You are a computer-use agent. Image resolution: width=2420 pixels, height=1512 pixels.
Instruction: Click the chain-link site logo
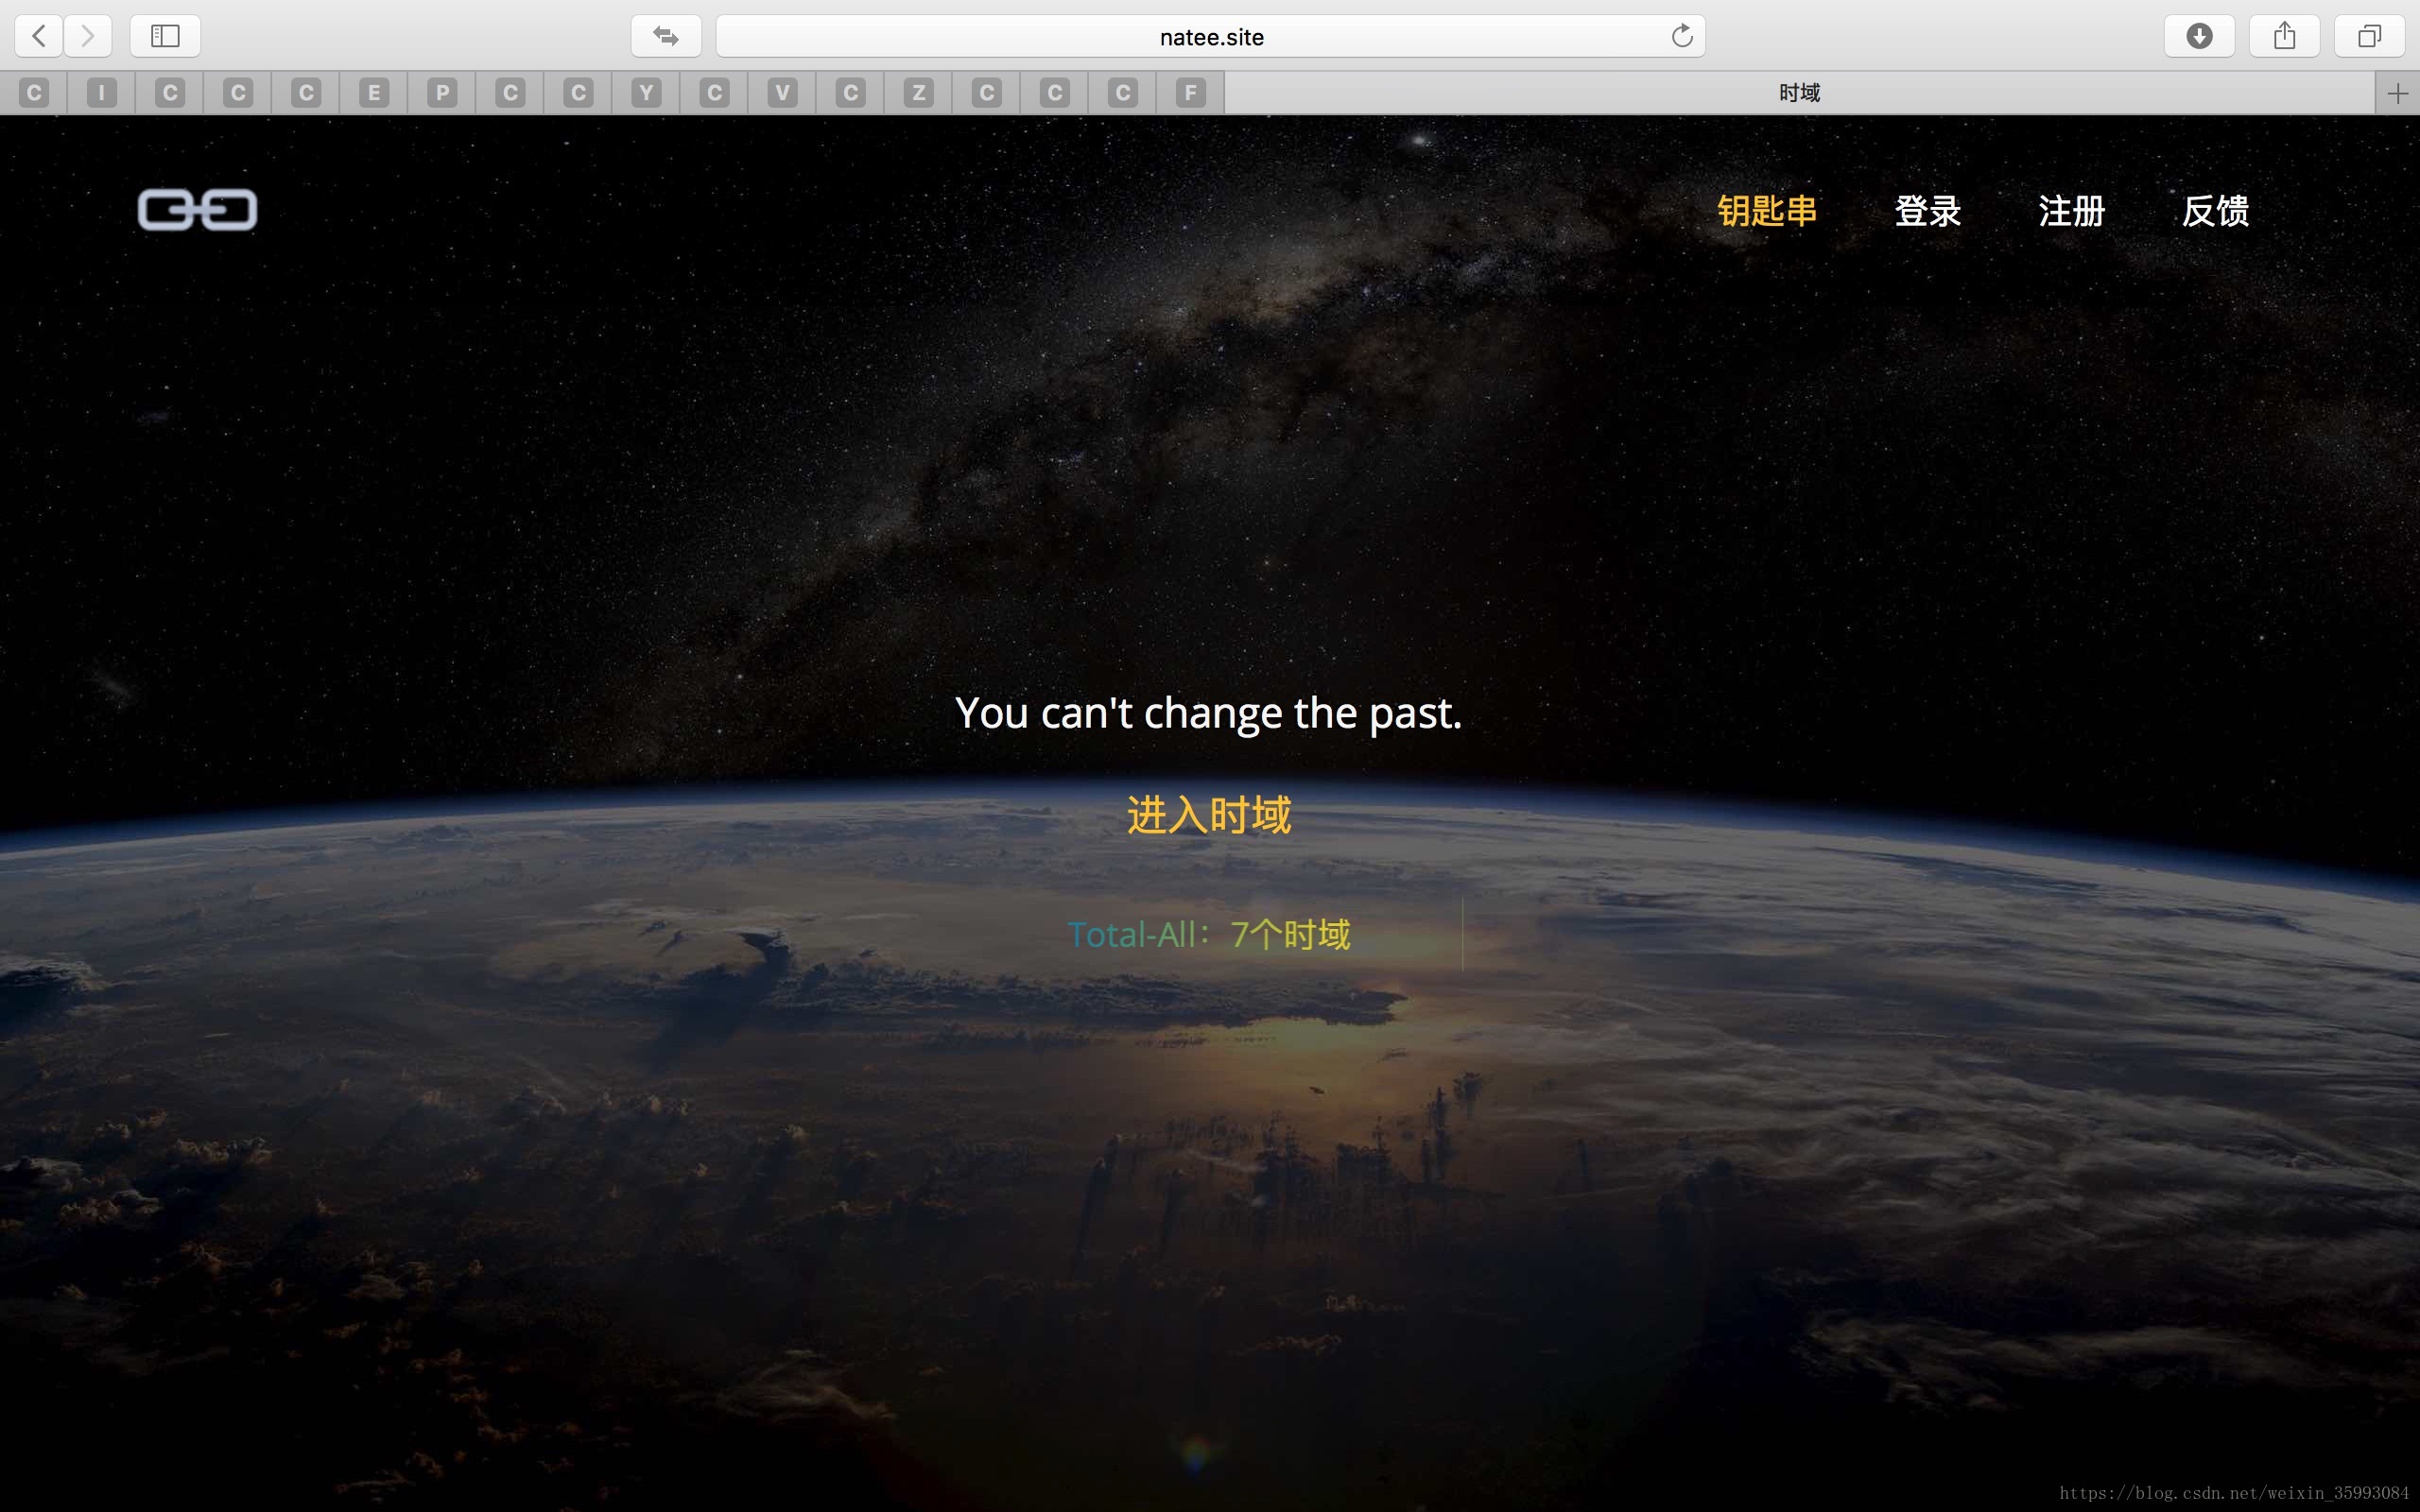(197, 210)
